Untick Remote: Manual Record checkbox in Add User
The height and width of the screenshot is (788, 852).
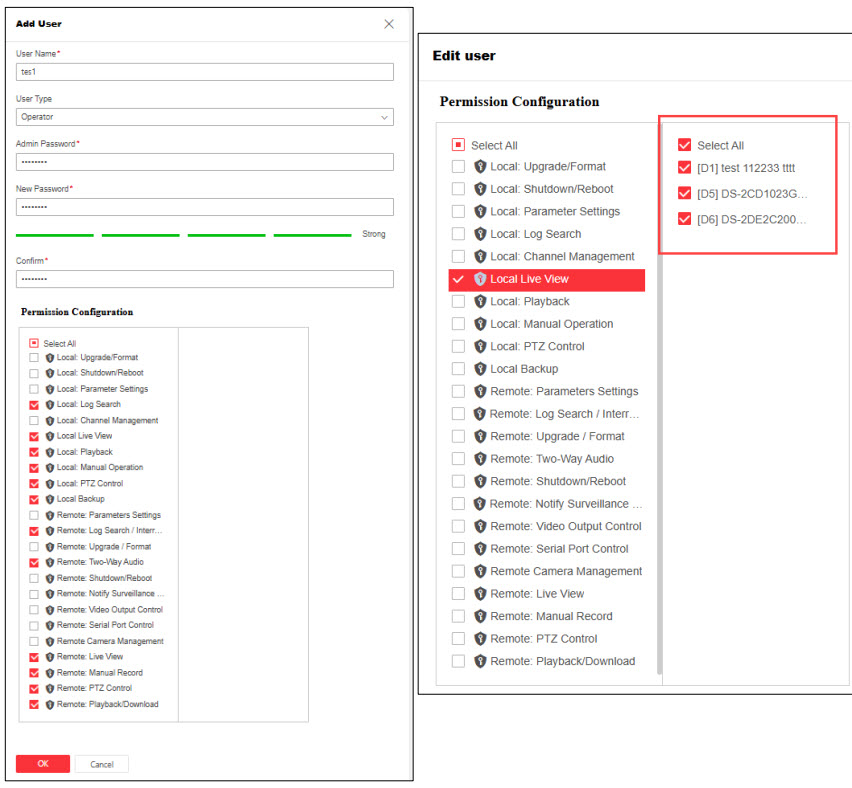coord(35,673)
